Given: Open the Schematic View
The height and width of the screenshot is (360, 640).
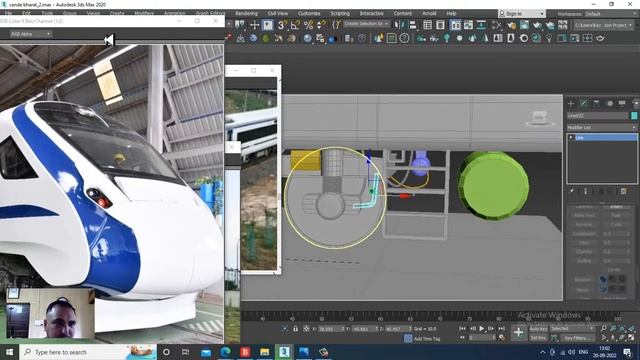Looking at the screenshot, I should tap(481, 25).
